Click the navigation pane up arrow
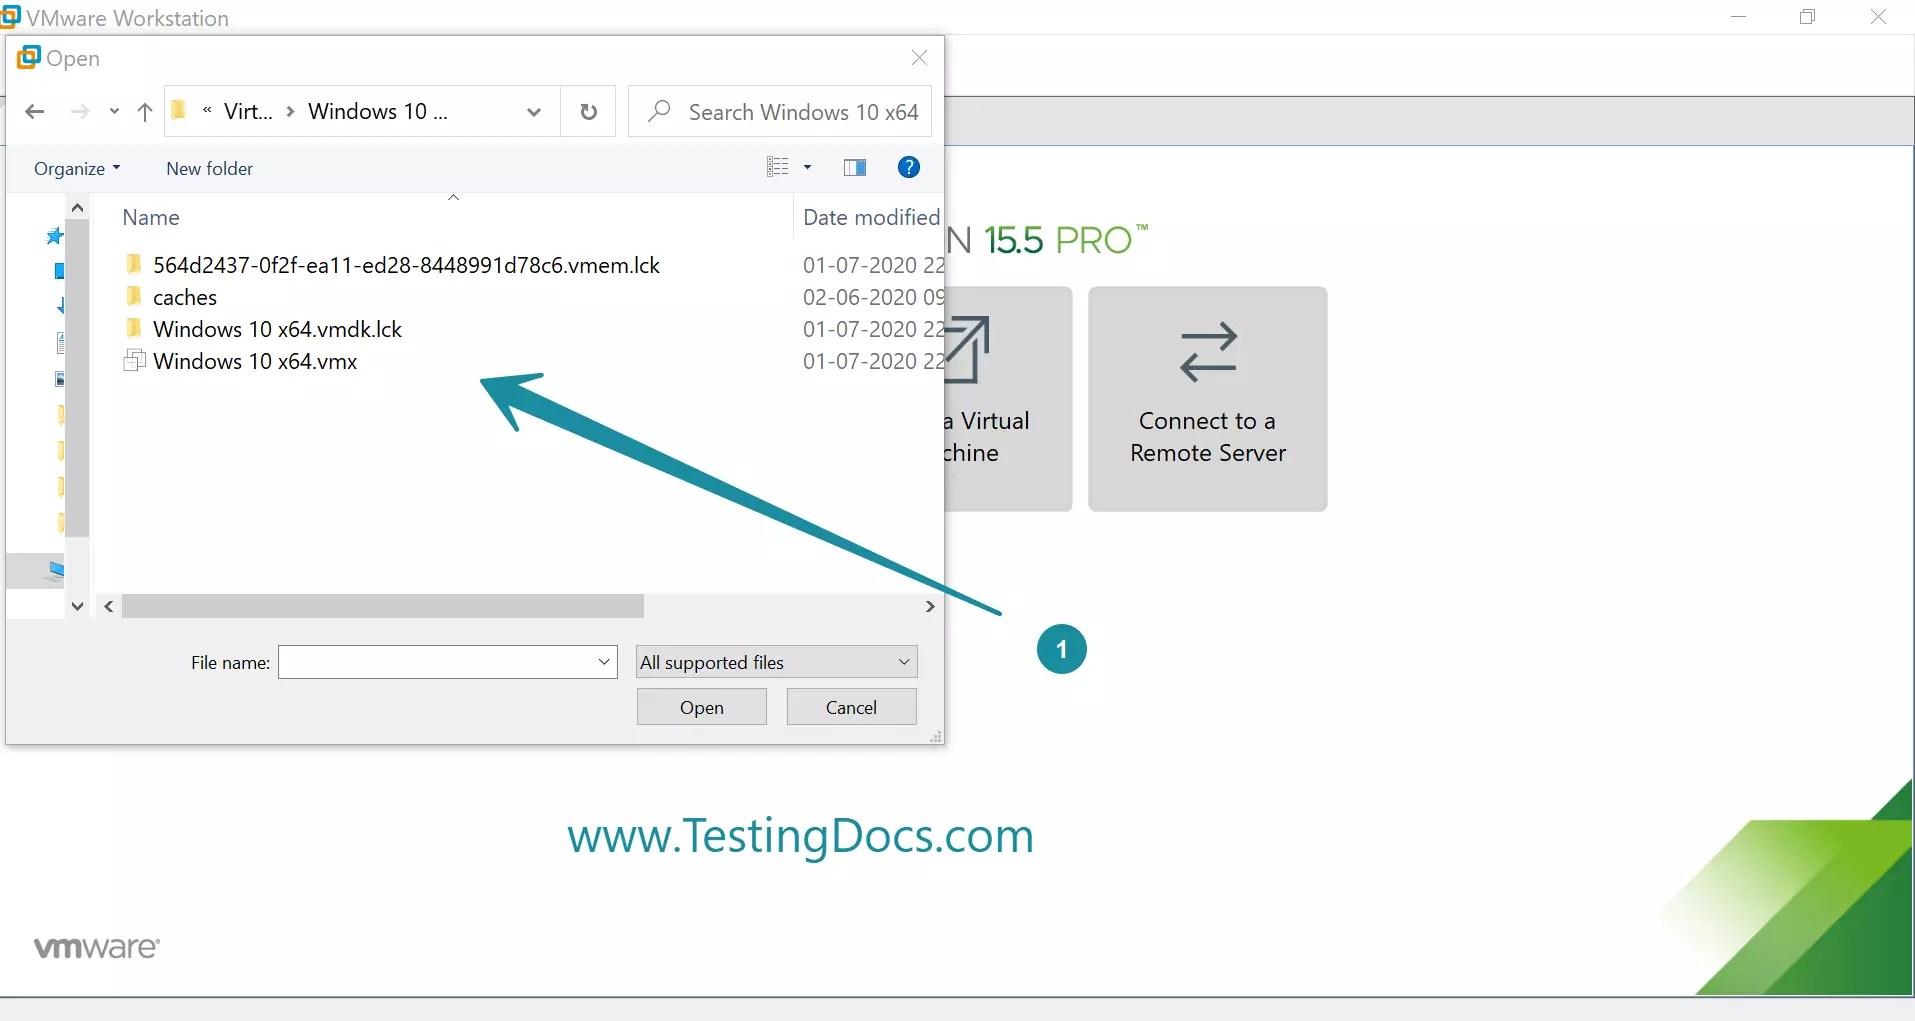Viewport: 1915px width, 1021px height. (x=77, y=208)
